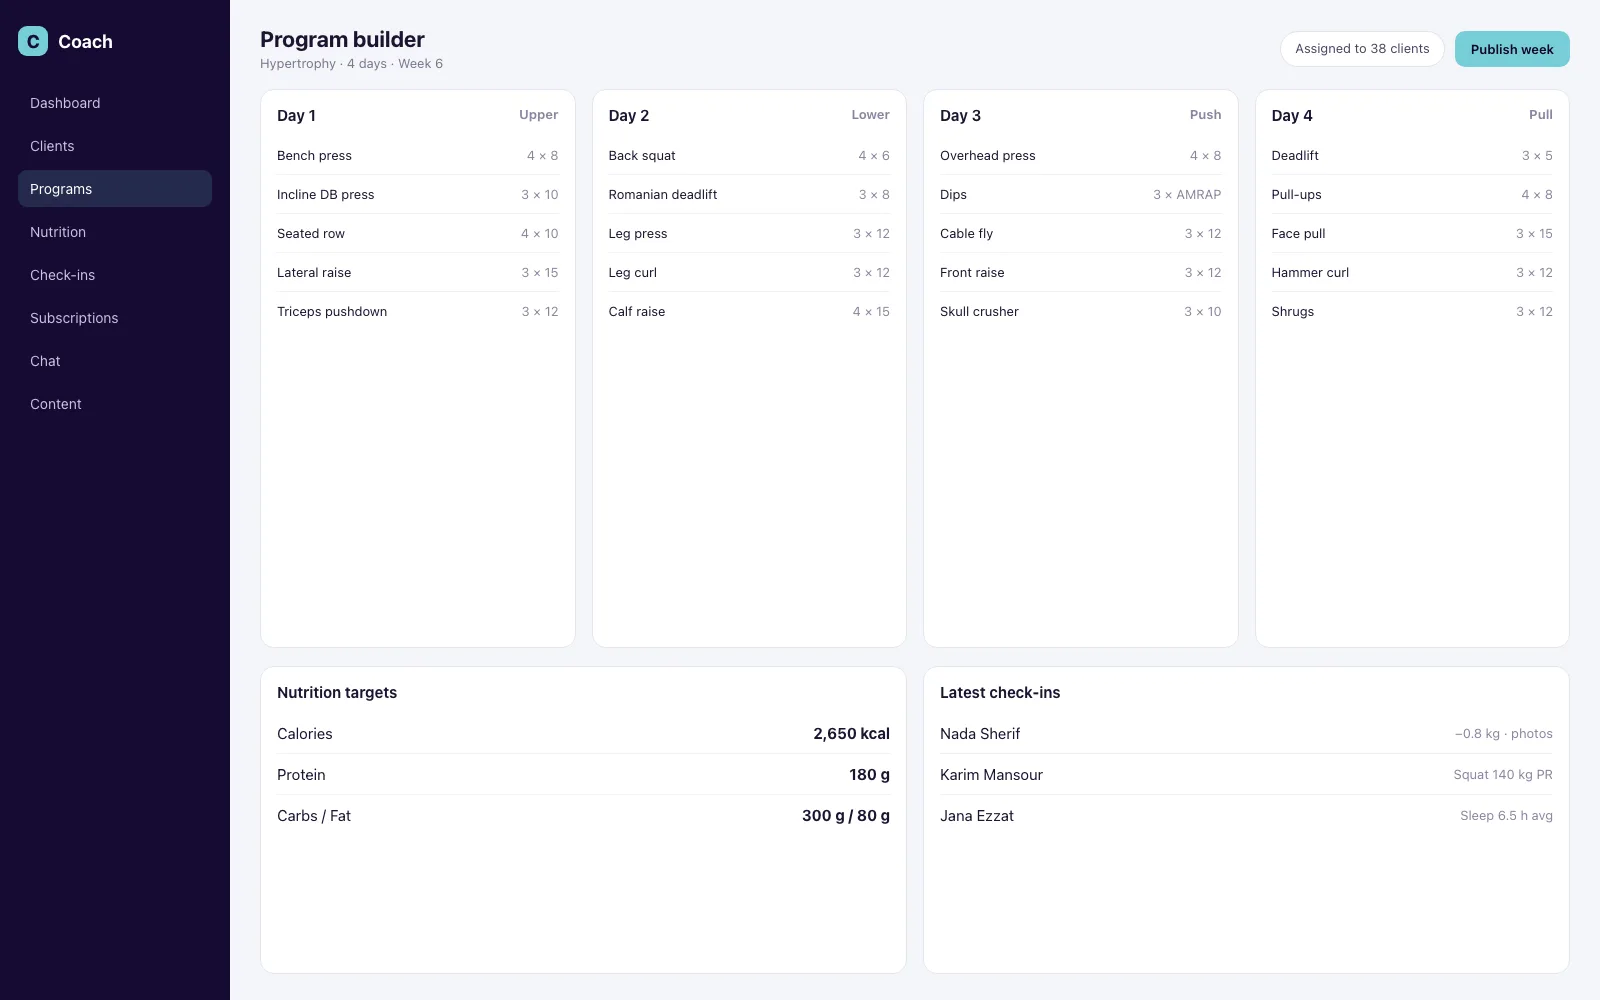Click the Day 1 card heading

coord(296,116)
